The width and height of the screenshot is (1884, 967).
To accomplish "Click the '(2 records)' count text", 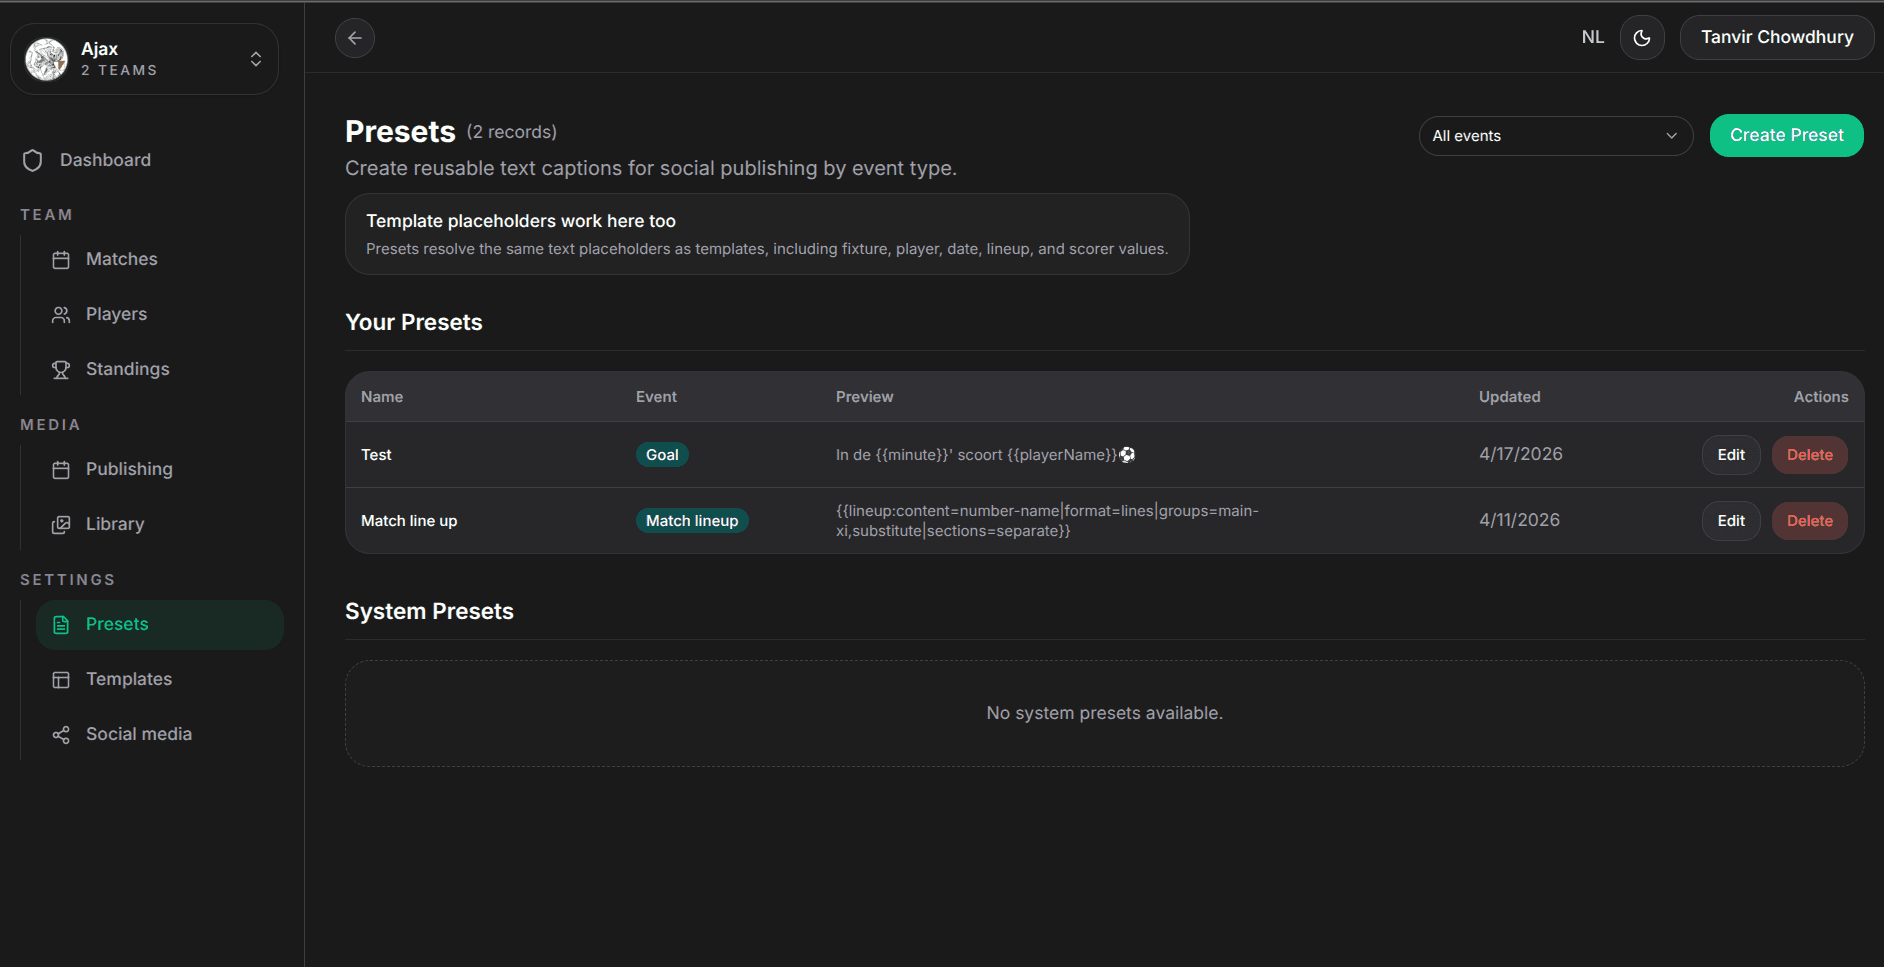I will coord(512,132).
